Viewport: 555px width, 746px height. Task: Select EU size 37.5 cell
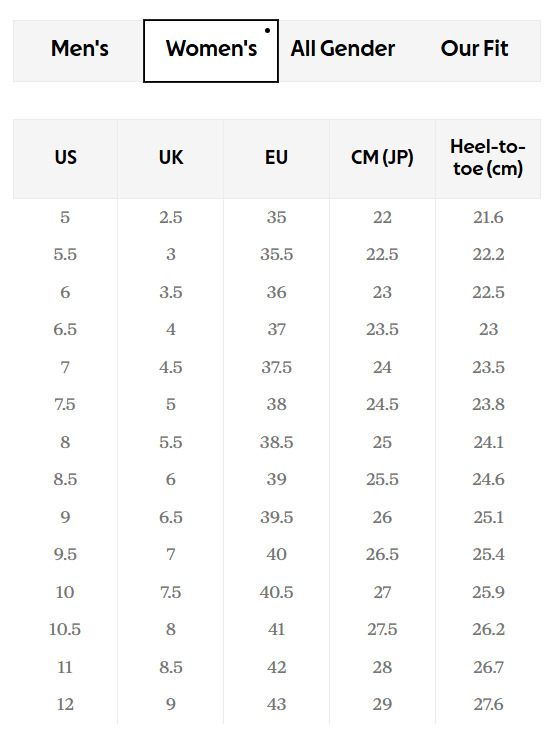coord(276,367)
